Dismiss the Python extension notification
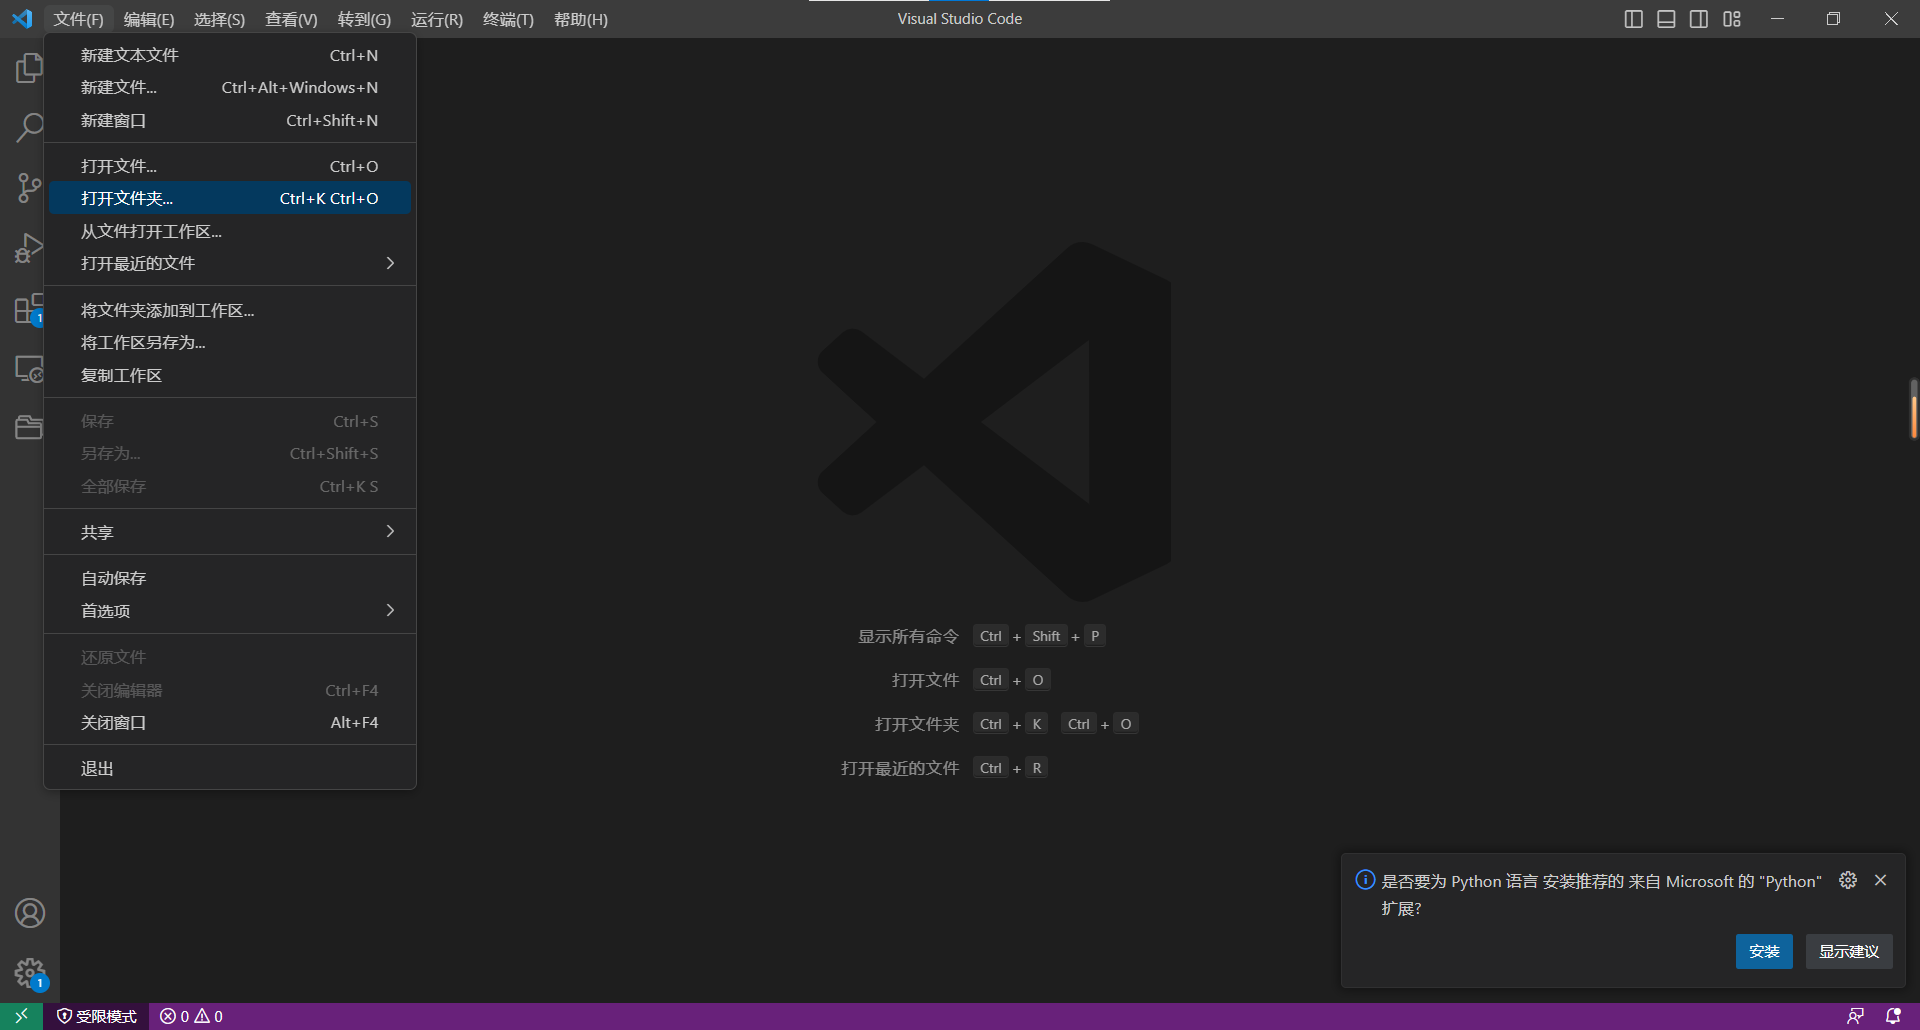The width and height of the screenshot is (1920, 1030). pos(1881,880)
